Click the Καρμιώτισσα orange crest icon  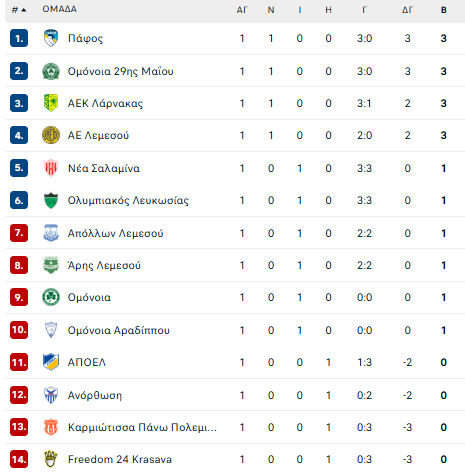tap(51, 427)
